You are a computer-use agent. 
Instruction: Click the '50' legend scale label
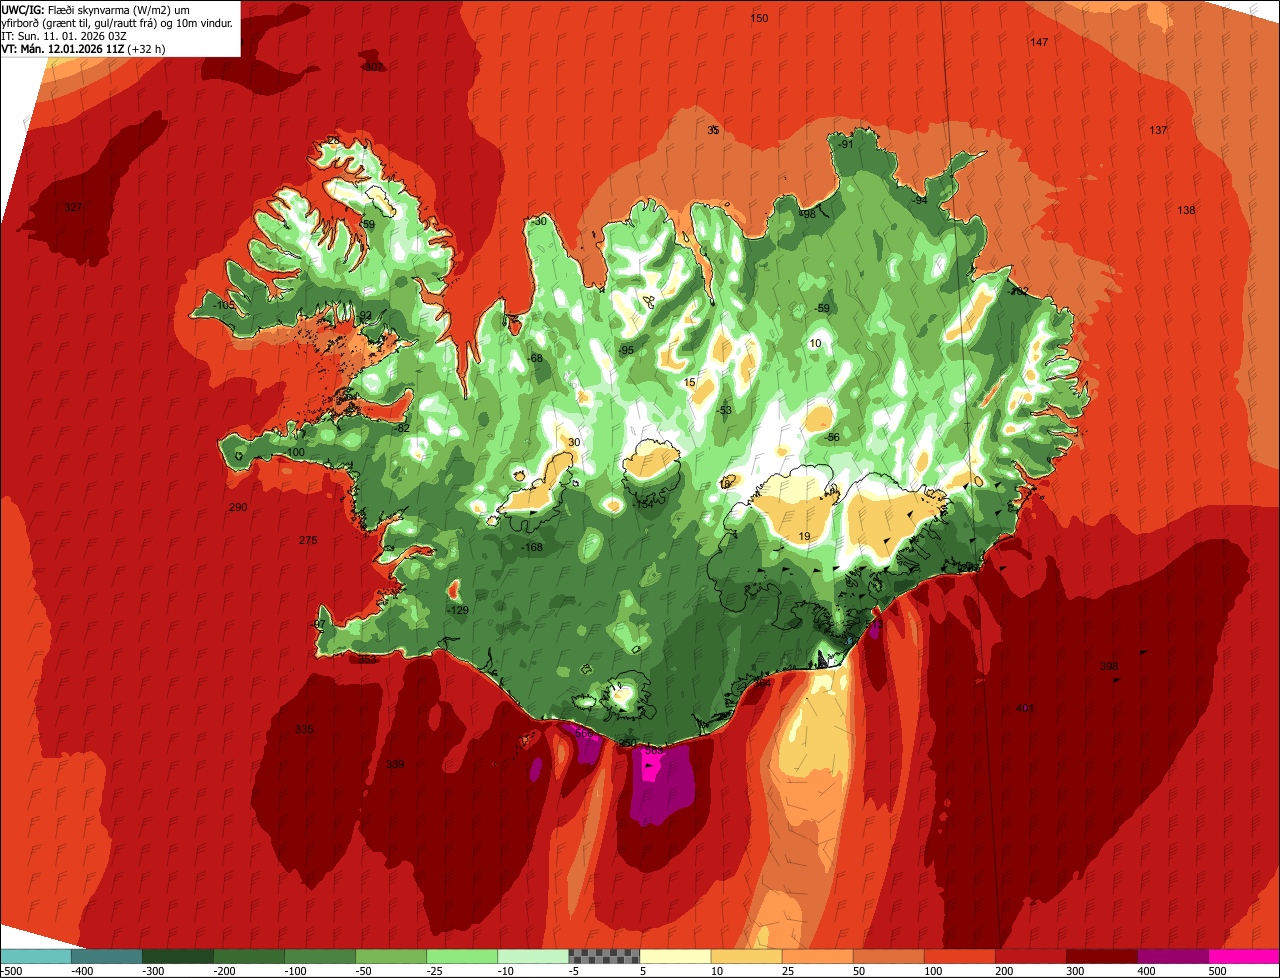tap(860, 971)
